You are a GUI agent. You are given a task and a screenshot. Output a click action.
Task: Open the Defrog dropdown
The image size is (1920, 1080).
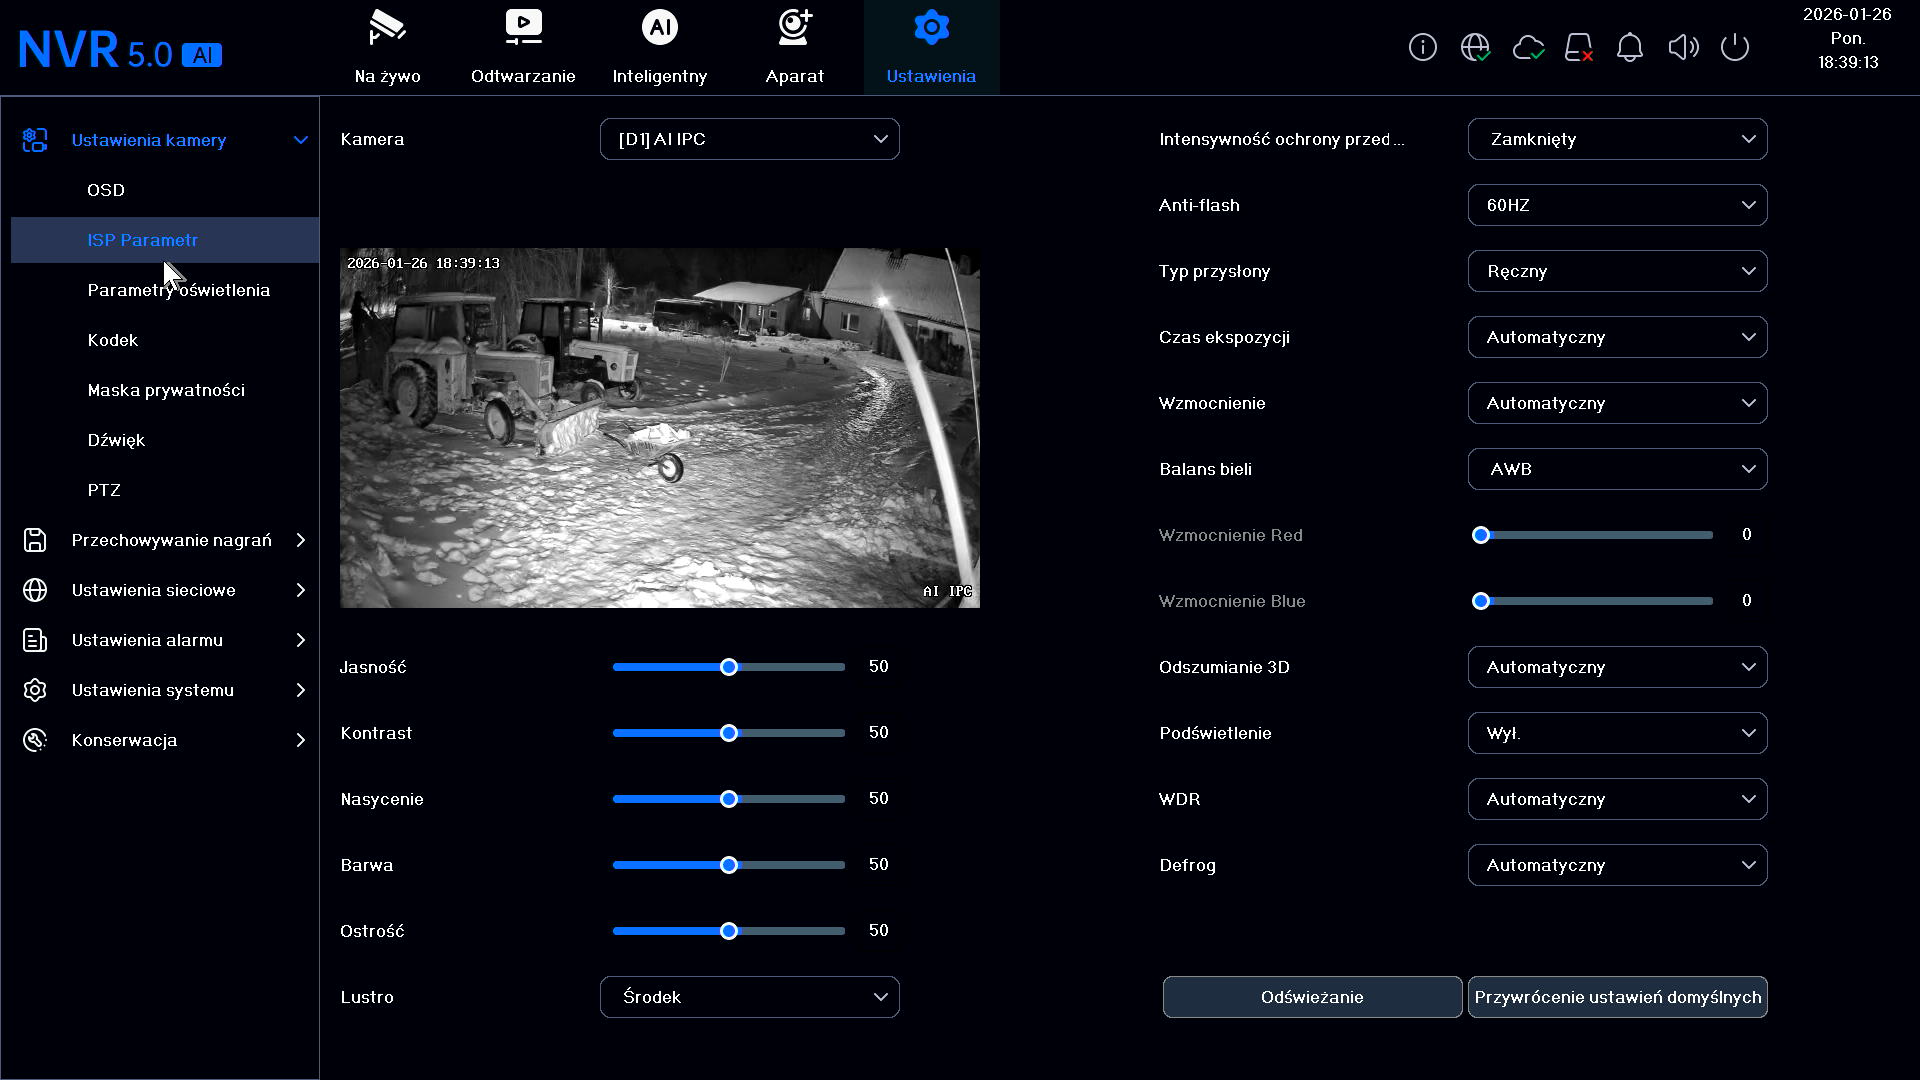pos(1617,865)
